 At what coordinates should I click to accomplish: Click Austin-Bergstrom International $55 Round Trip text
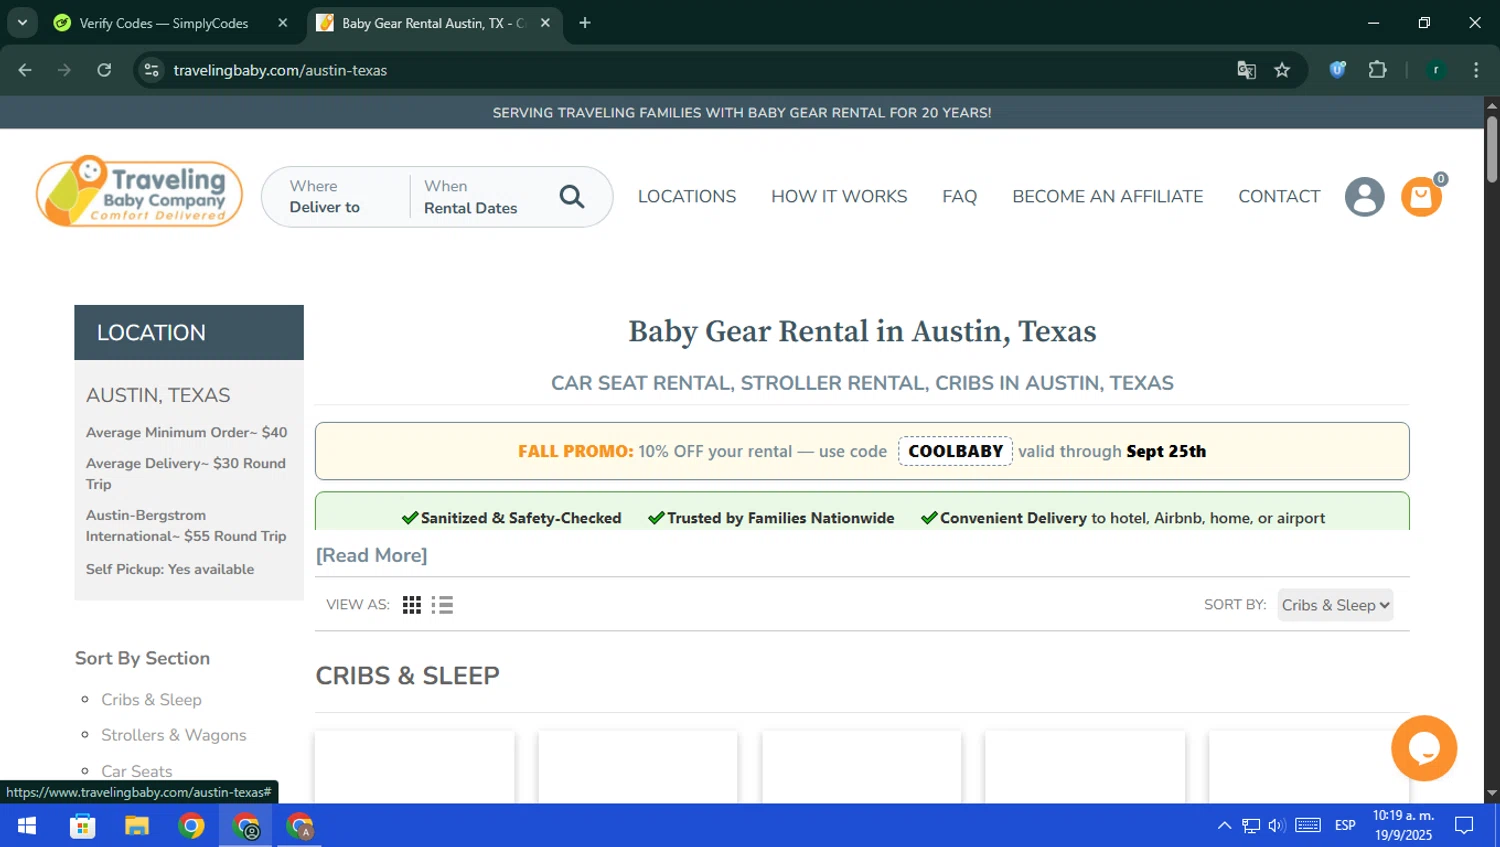click(x=186, y=526)
